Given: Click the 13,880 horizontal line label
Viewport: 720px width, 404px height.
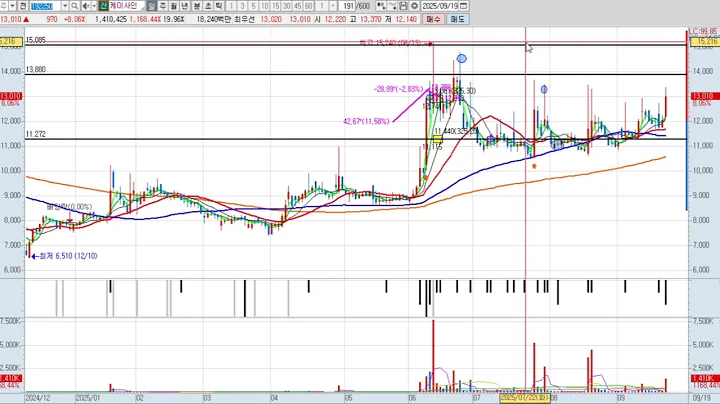Looking at the screenshot, I should pos(35,69).
